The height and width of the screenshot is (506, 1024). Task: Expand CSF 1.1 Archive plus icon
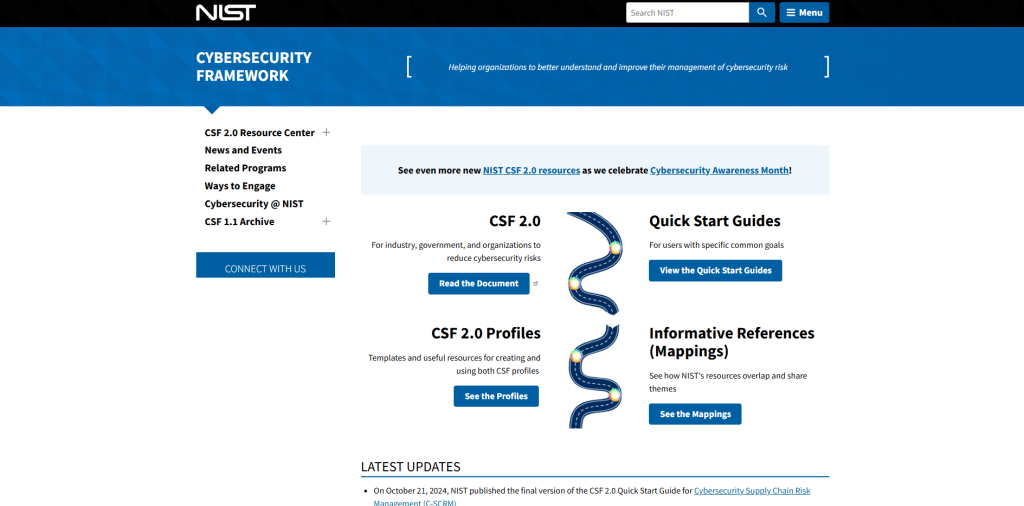327,221
